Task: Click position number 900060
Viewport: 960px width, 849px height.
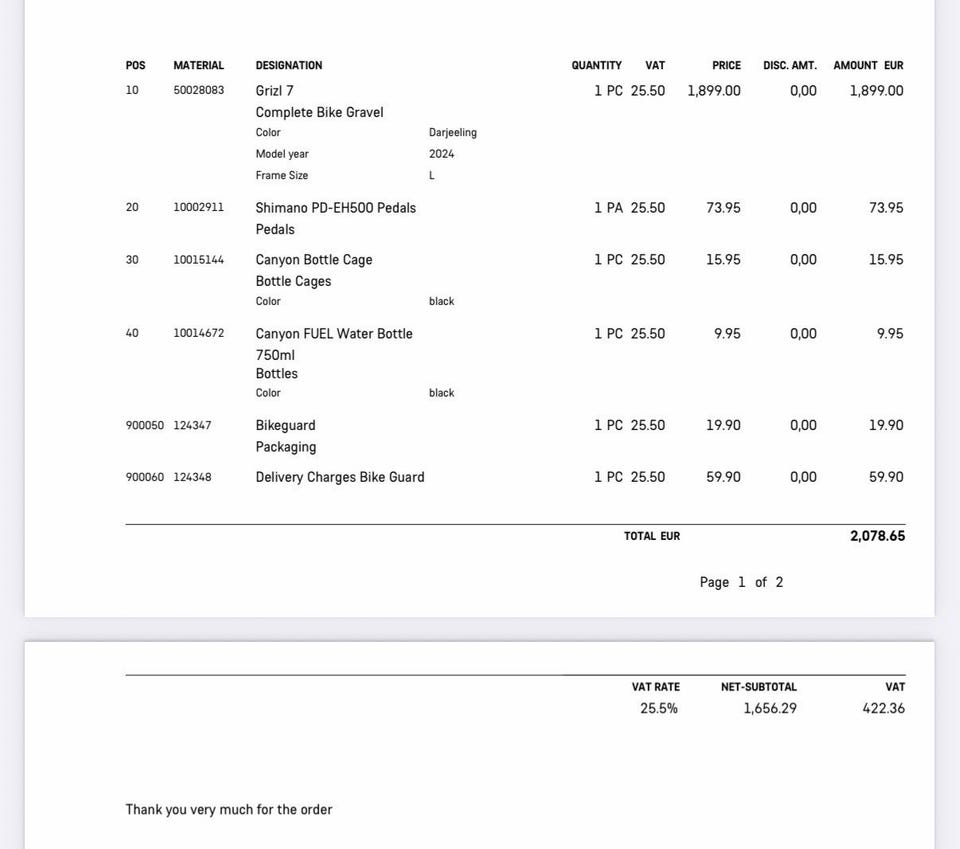Action: [x=144, y=477]
